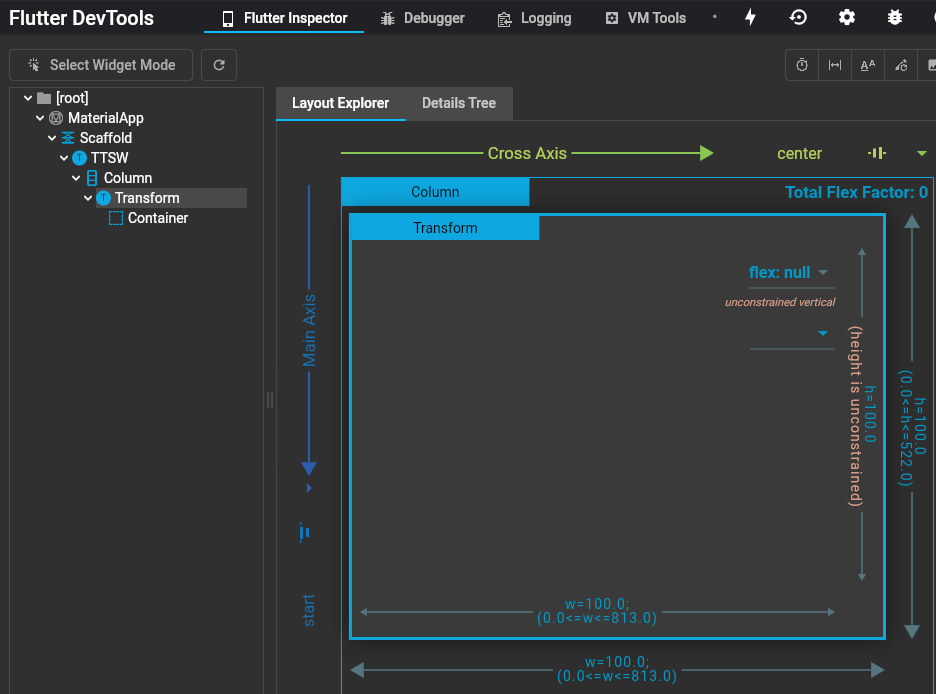
Task: Select Transform in widget tree
Action: tap(147, 198)
